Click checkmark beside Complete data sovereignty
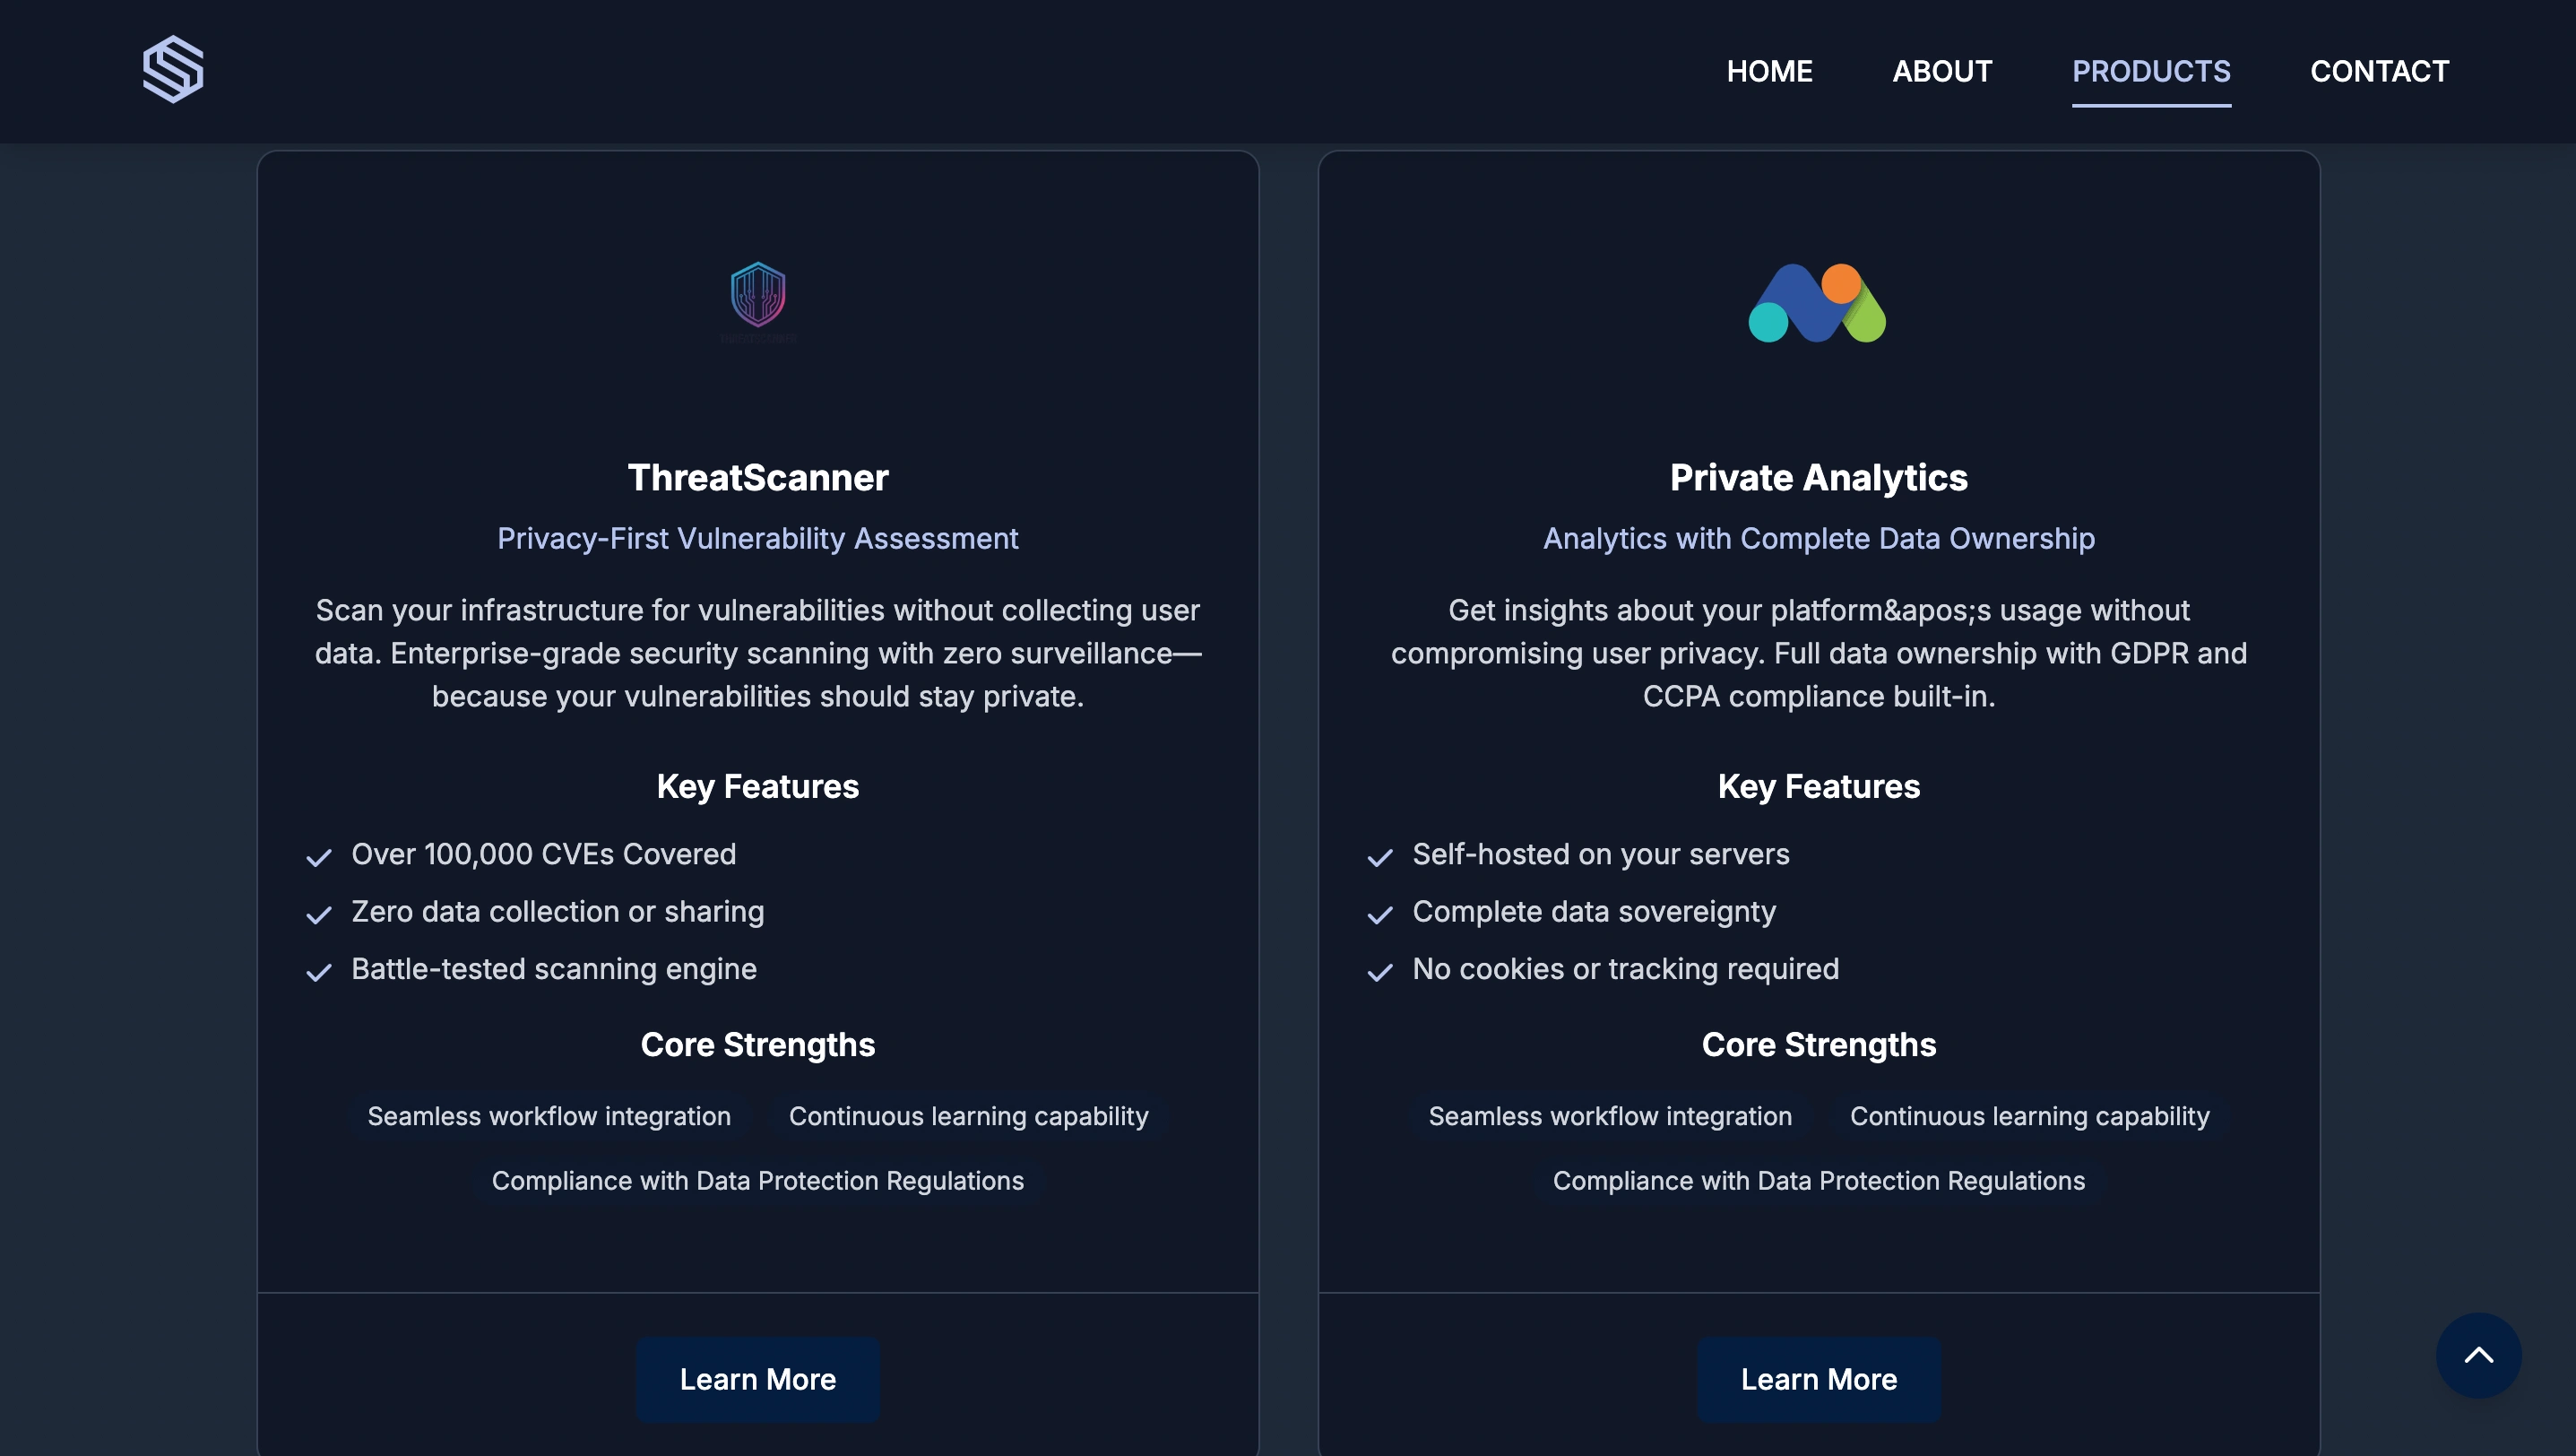 tap(1380, 914)
